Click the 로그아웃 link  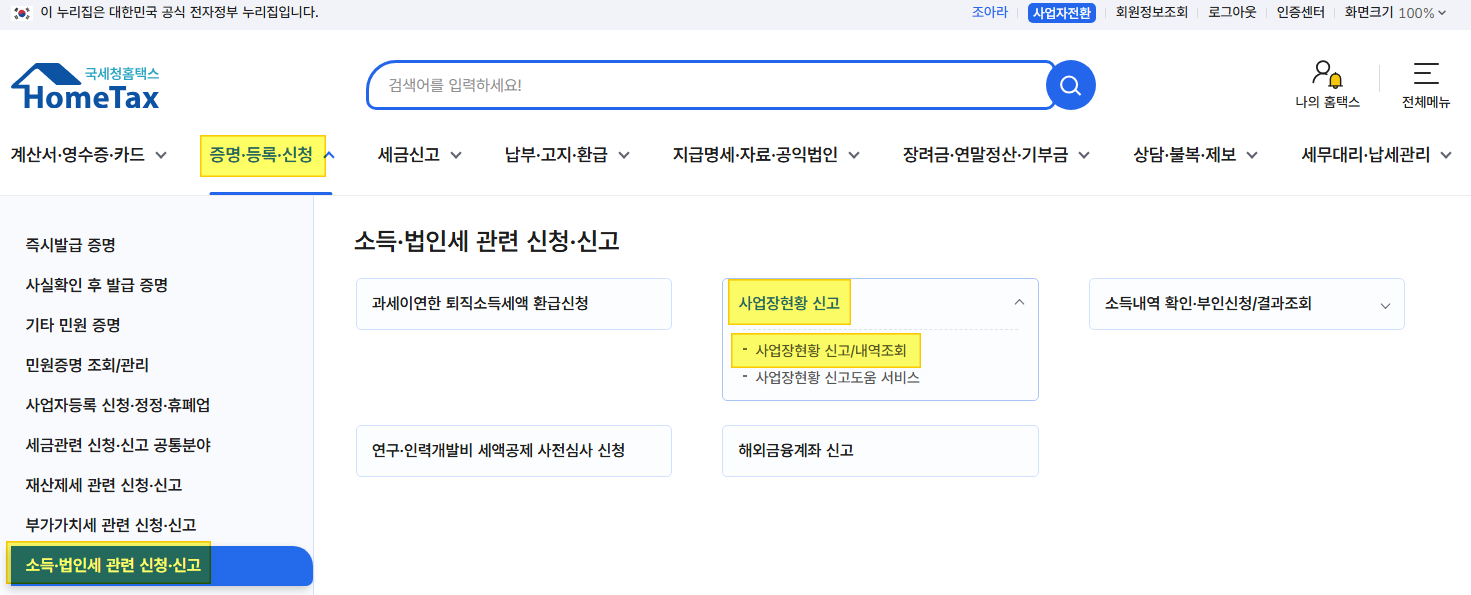(1232, 13)
